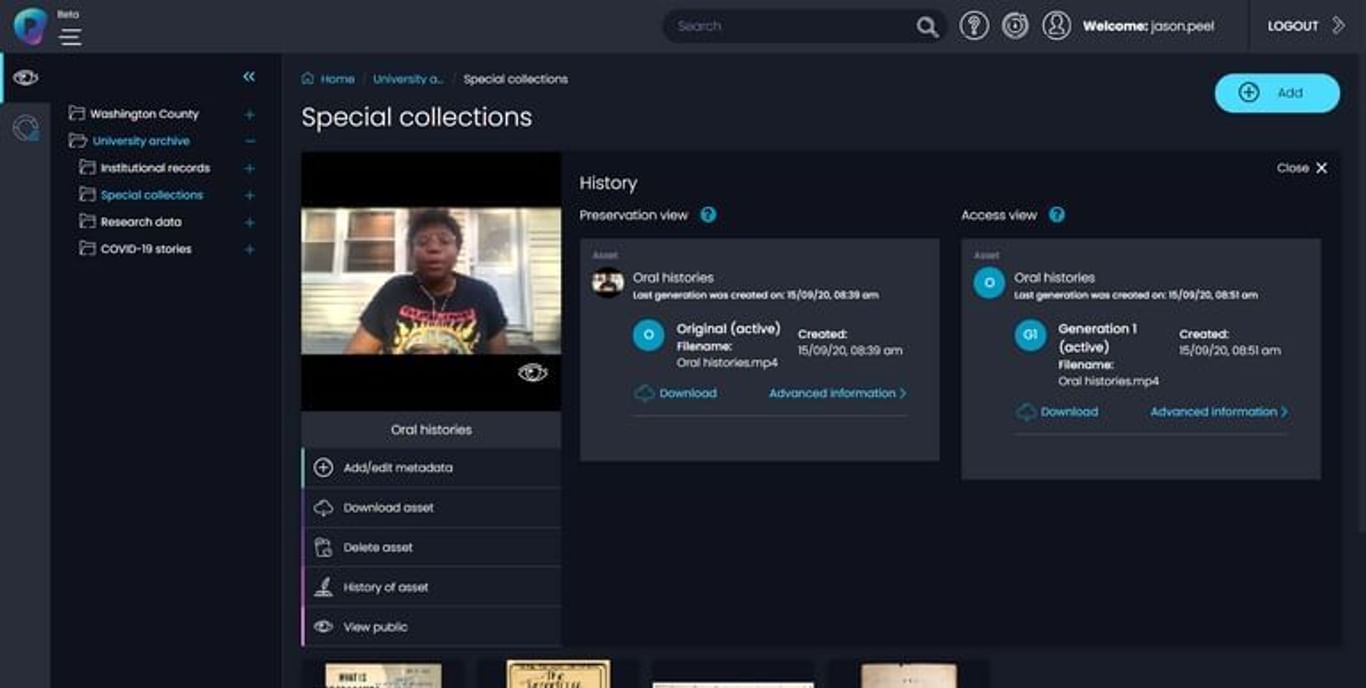1366x688 pixels.
Task: Collapse the sidebar with double chevron
Action: click(x=249, y=77)
